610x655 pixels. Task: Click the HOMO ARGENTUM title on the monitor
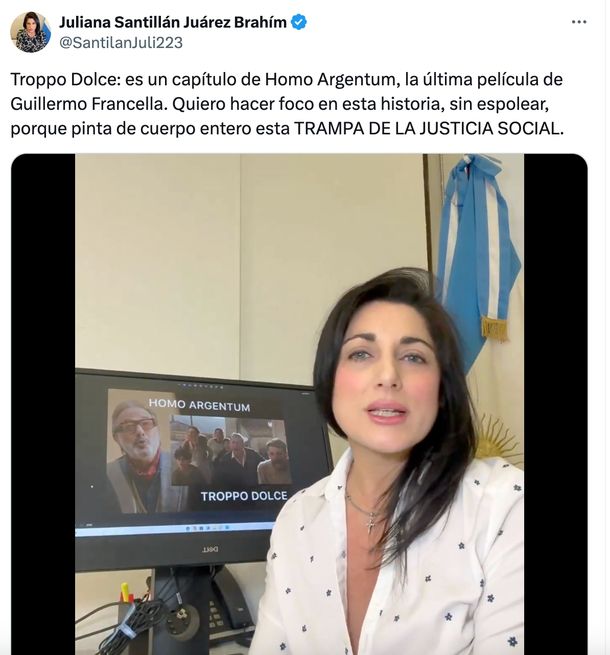[x=199, y=405]
